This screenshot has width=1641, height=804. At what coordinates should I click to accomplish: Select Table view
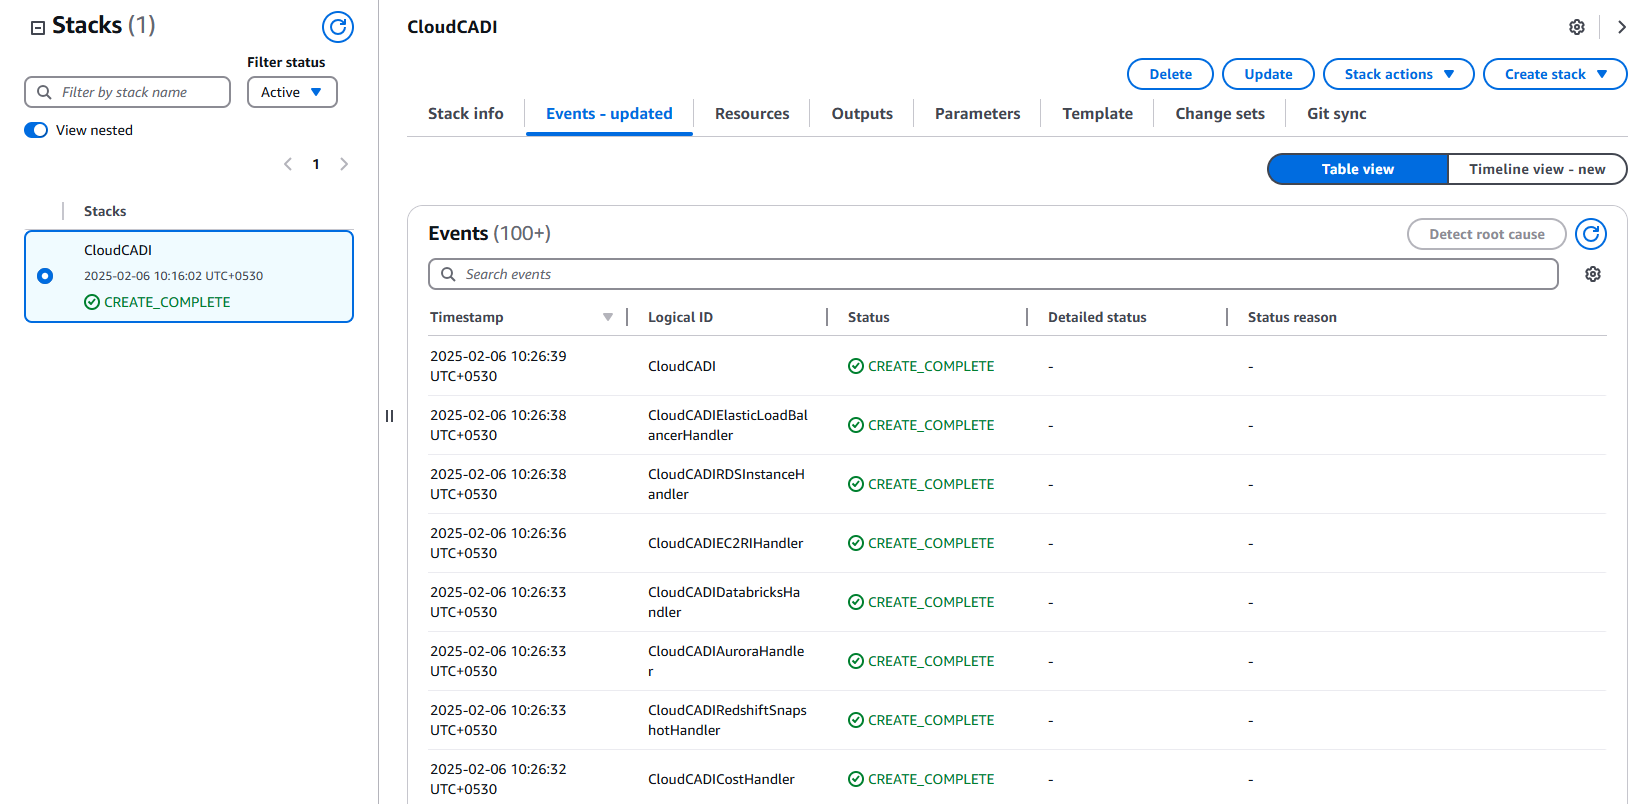1358,169
